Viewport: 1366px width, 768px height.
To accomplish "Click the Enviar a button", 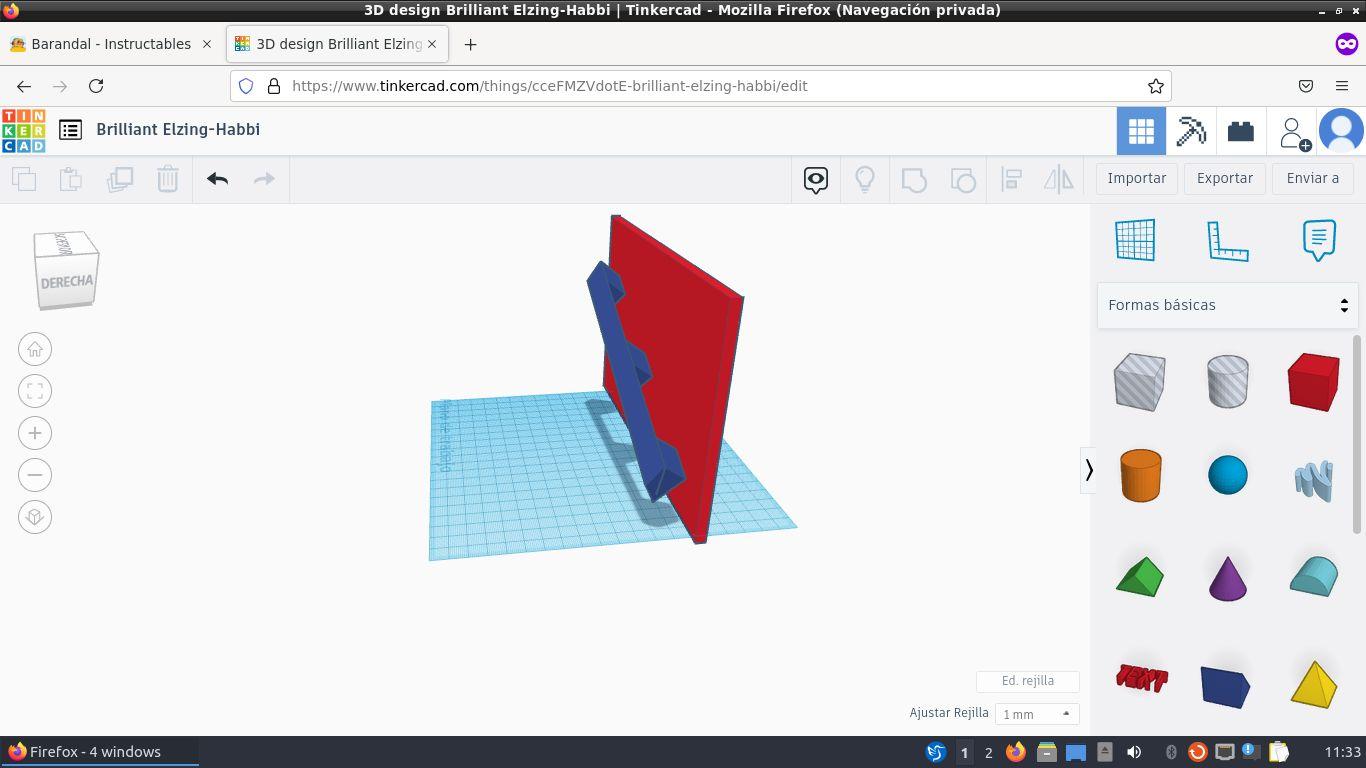I will point(1313,178).
